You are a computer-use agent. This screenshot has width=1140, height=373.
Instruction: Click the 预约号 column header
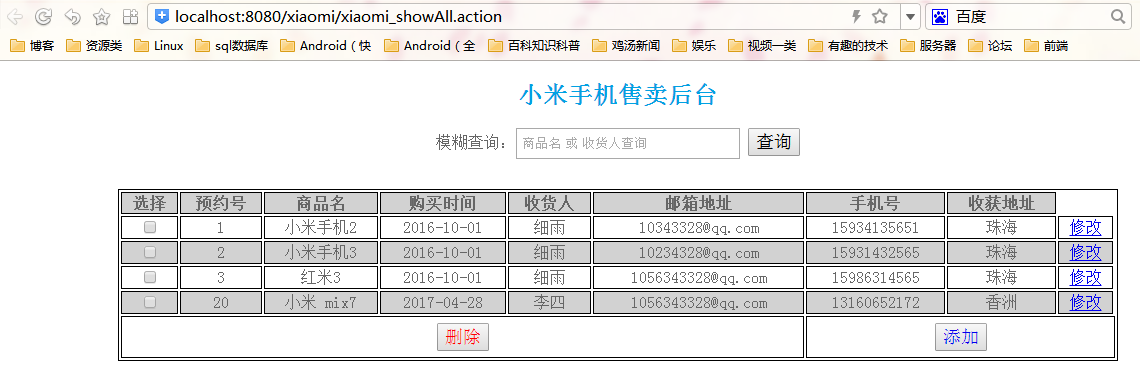(220, 203)
